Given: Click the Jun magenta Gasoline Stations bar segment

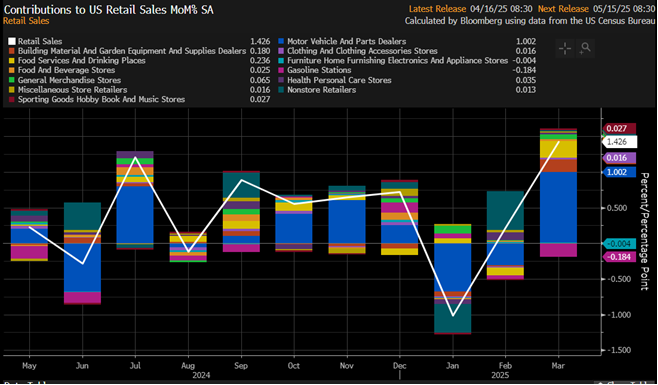Looking at the screenshot, I should click(82, 297).
